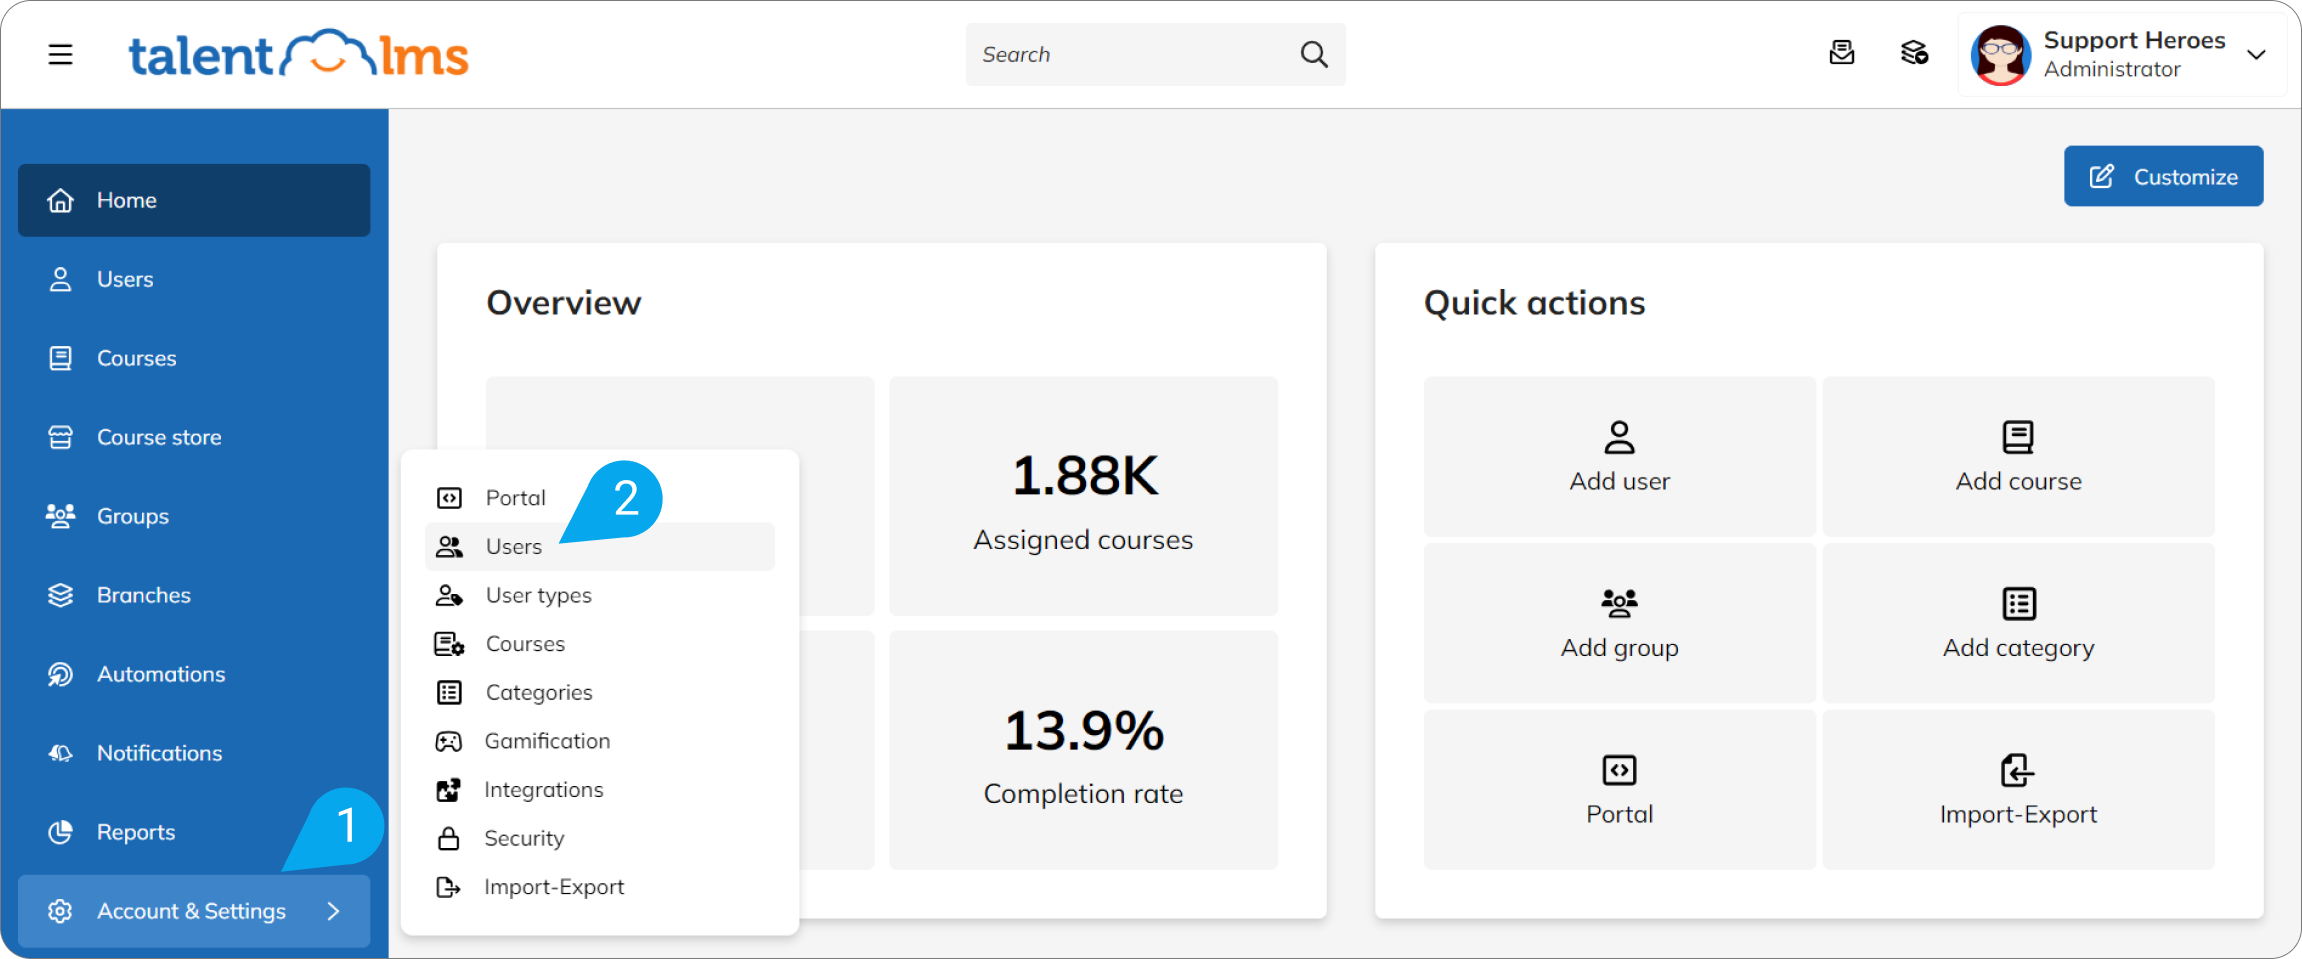Expand the Support Heroes profile dropdown

pos(2255,54)
